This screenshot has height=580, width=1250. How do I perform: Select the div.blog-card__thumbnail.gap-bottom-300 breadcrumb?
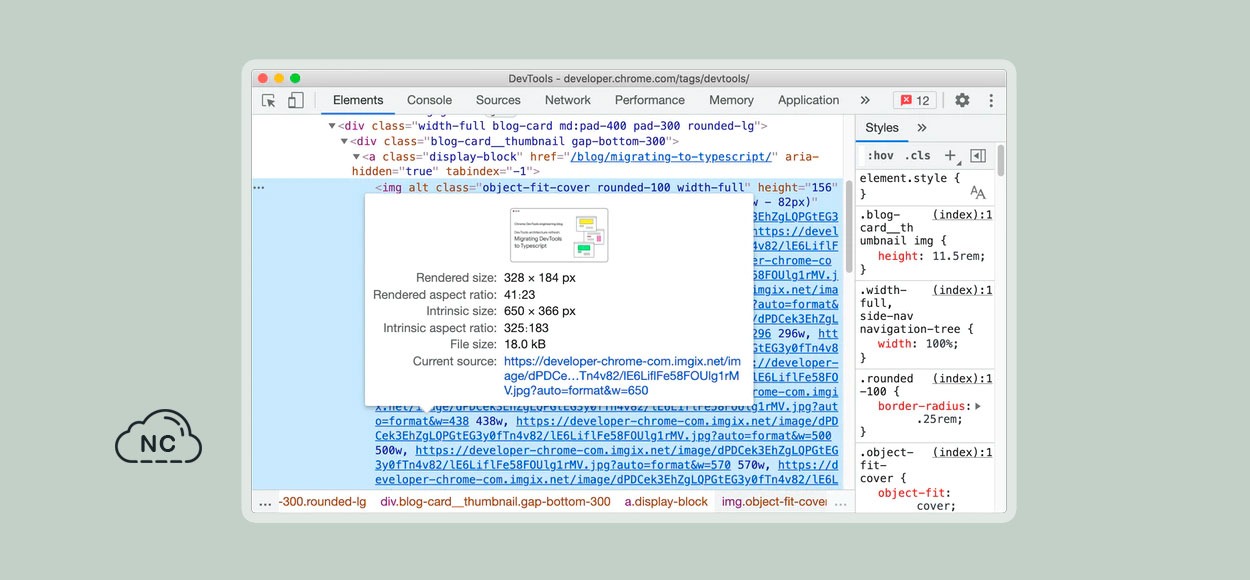point(495,502)
